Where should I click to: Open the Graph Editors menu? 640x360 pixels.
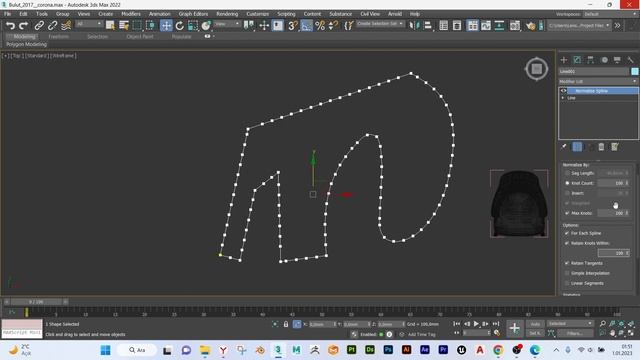(193, 14)
